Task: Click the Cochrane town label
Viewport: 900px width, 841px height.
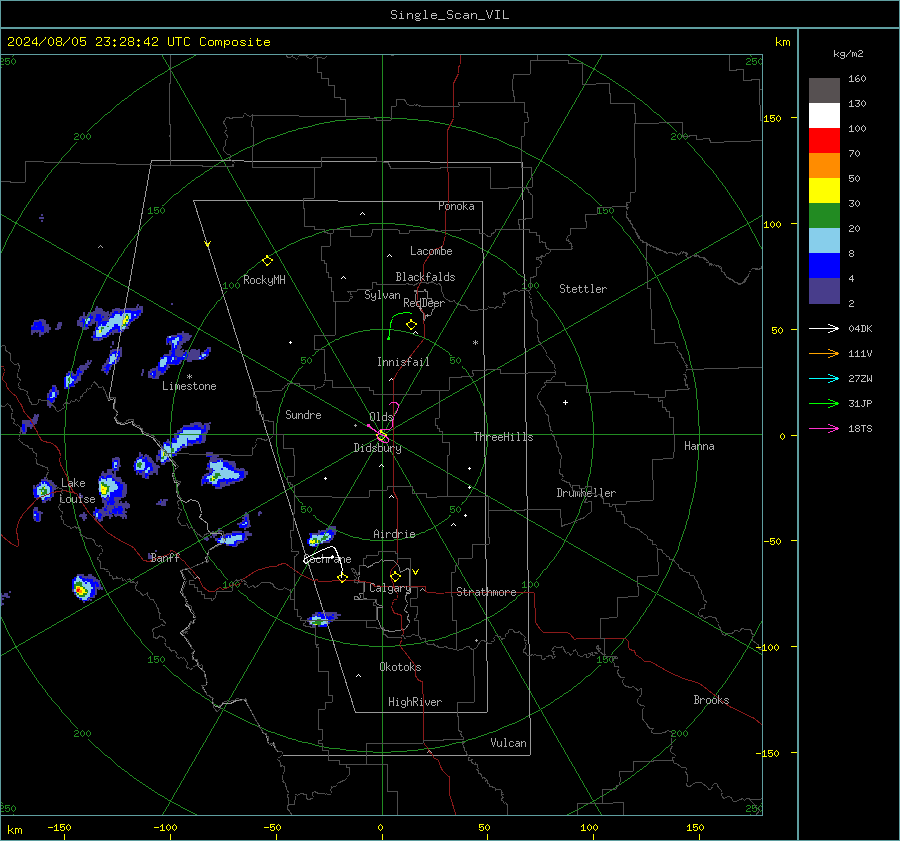Action: click(327, 559)
